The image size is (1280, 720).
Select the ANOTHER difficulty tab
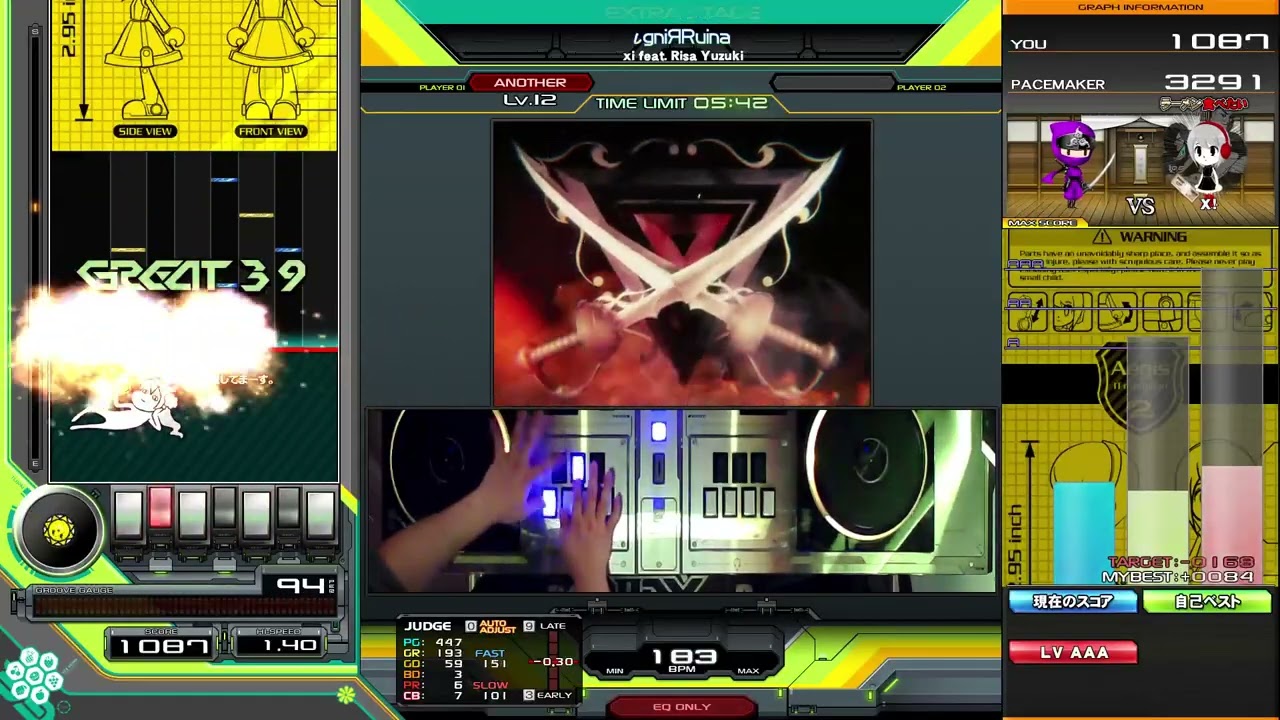coord(530,83)
